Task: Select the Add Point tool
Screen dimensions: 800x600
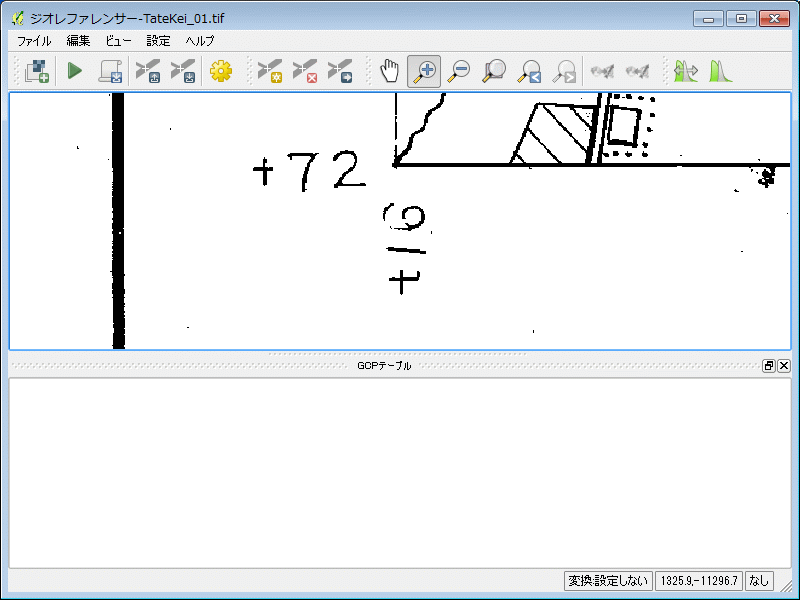Action: (270, 71)
